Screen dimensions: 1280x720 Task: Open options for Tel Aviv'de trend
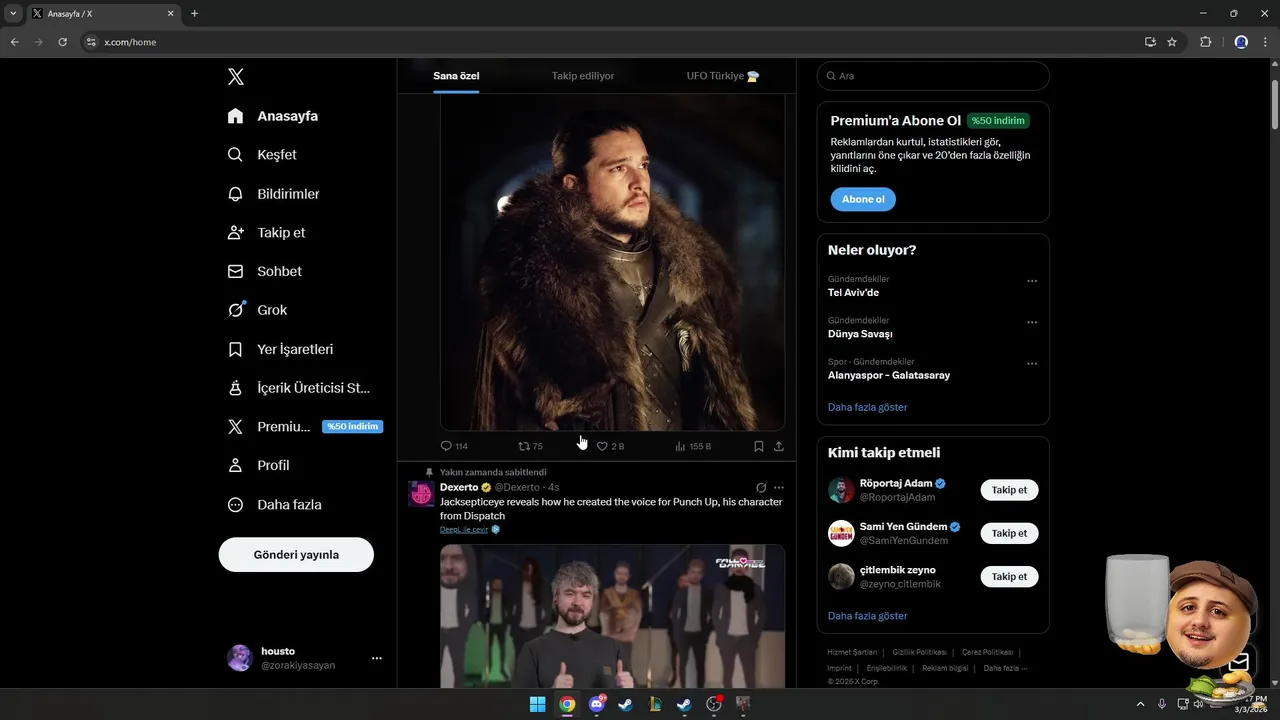[x=1032, y=281]
